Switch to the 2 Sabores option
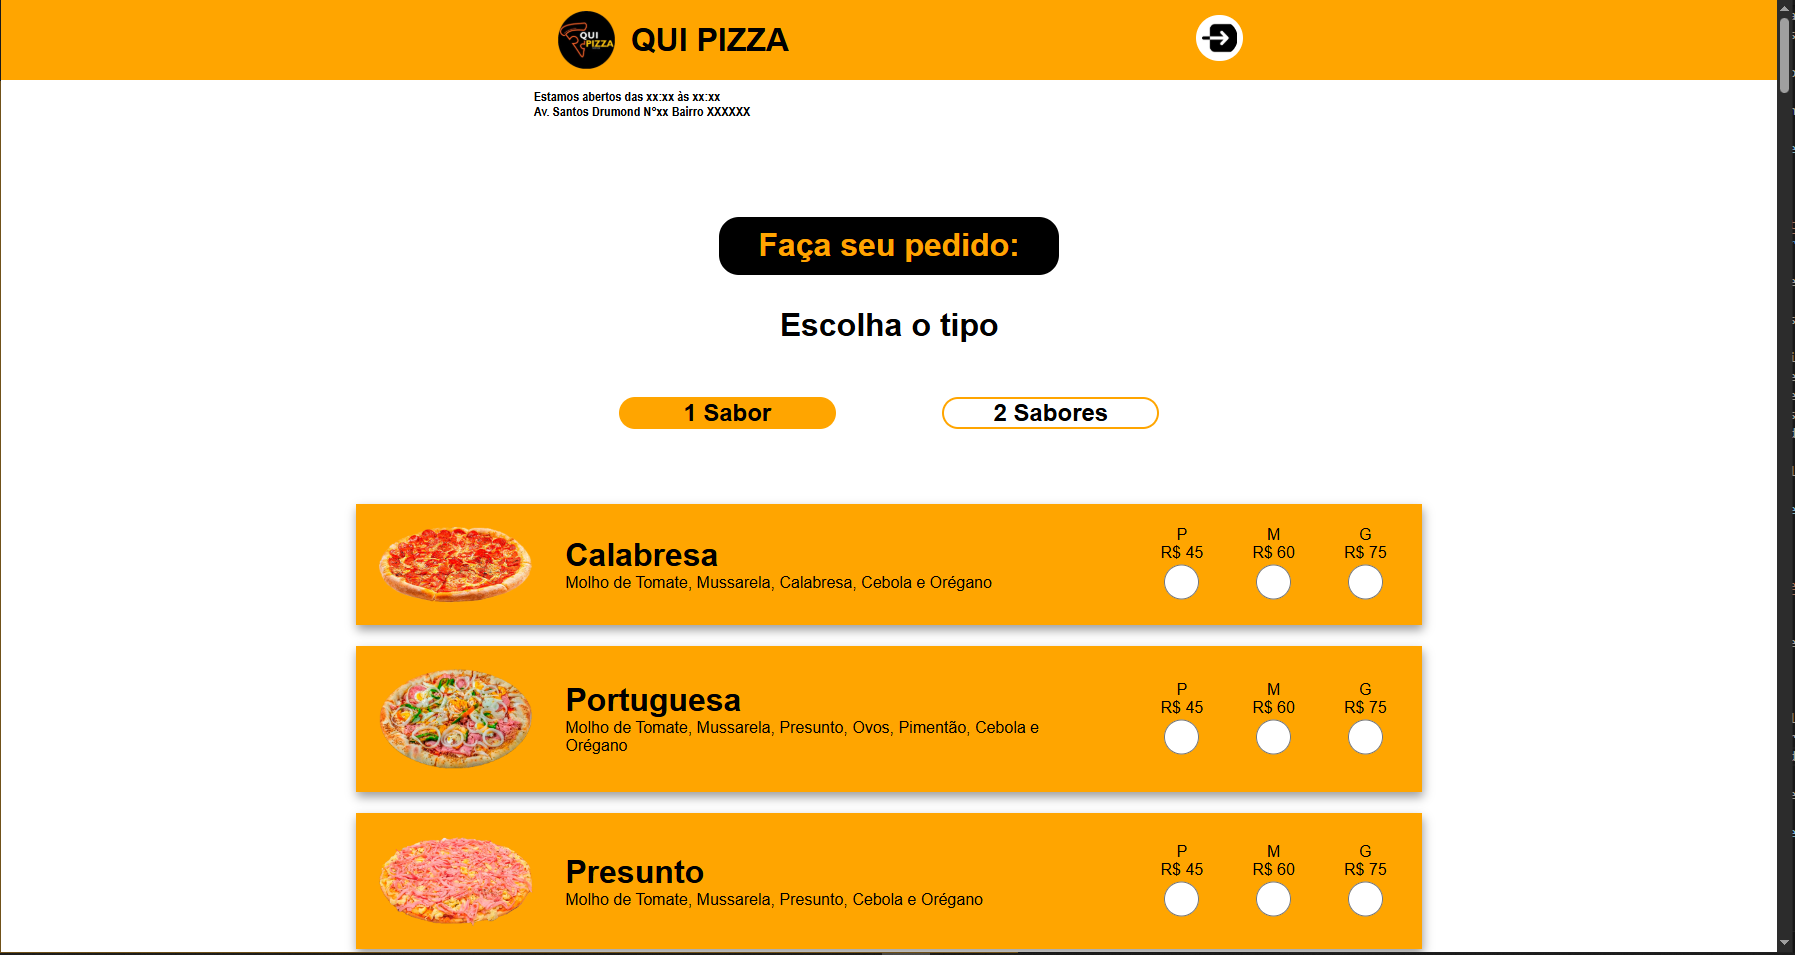 [x=1050, y=413]
